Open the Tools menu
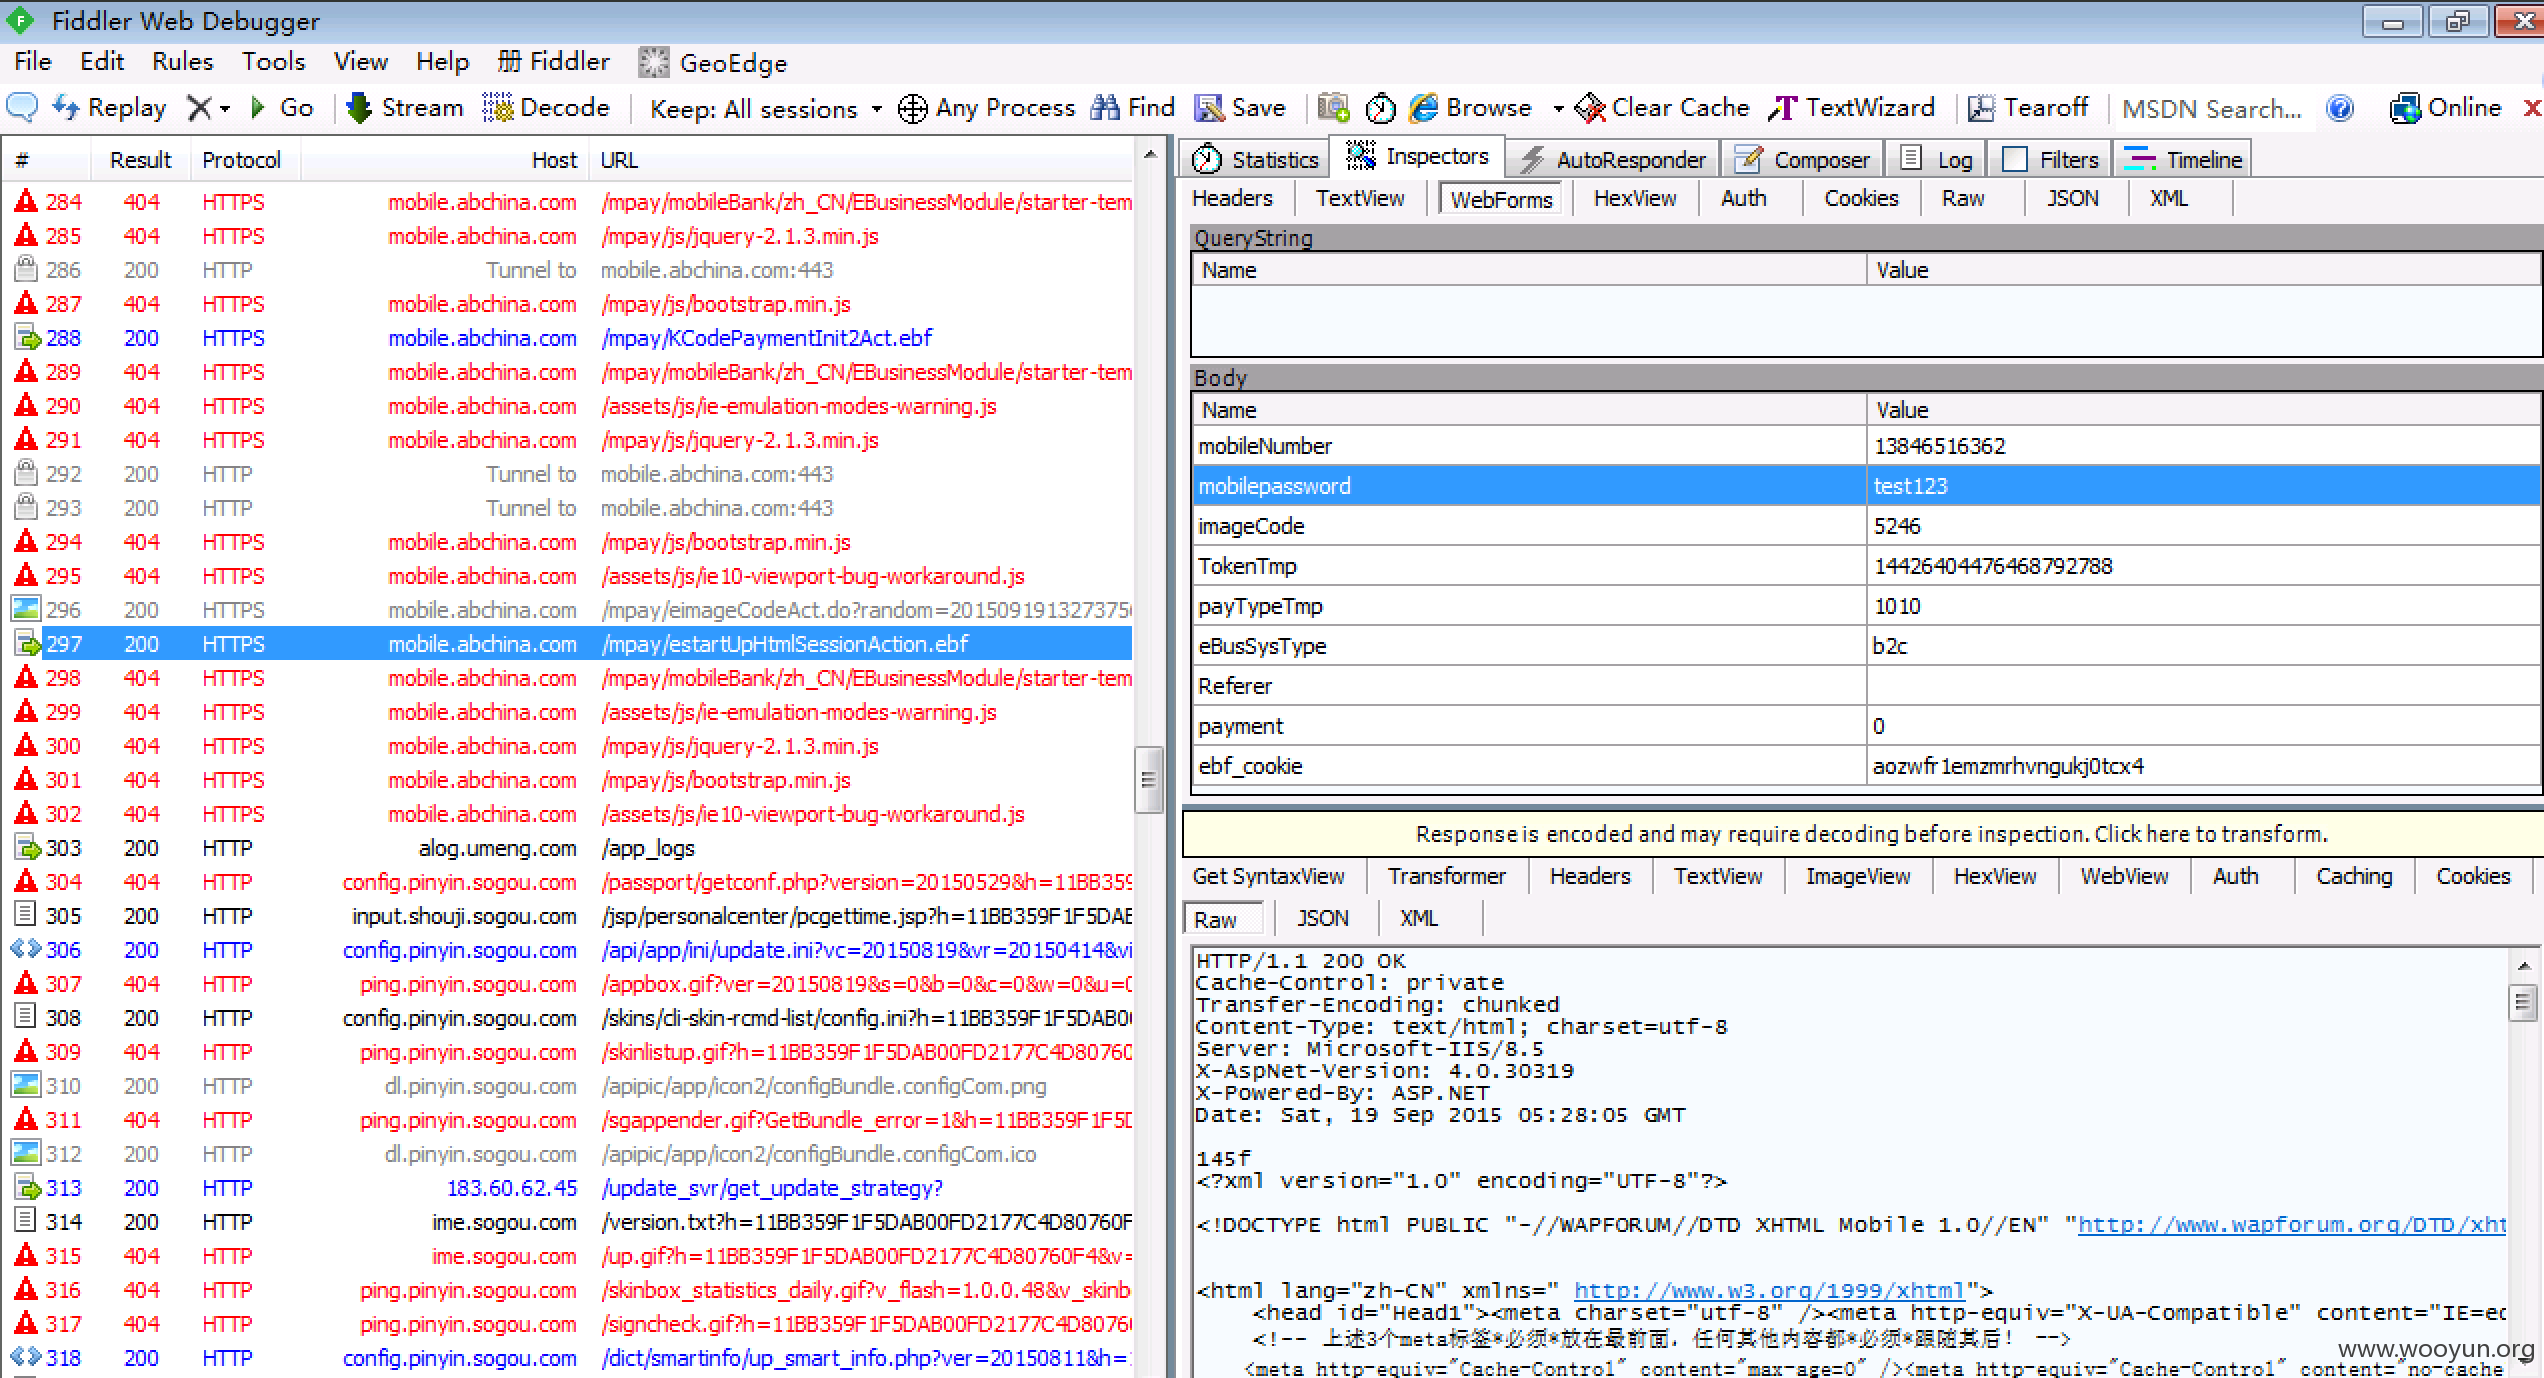The width and height of the screenshot is (2544, 1378). pyautogui.click(x=273, y=62)
